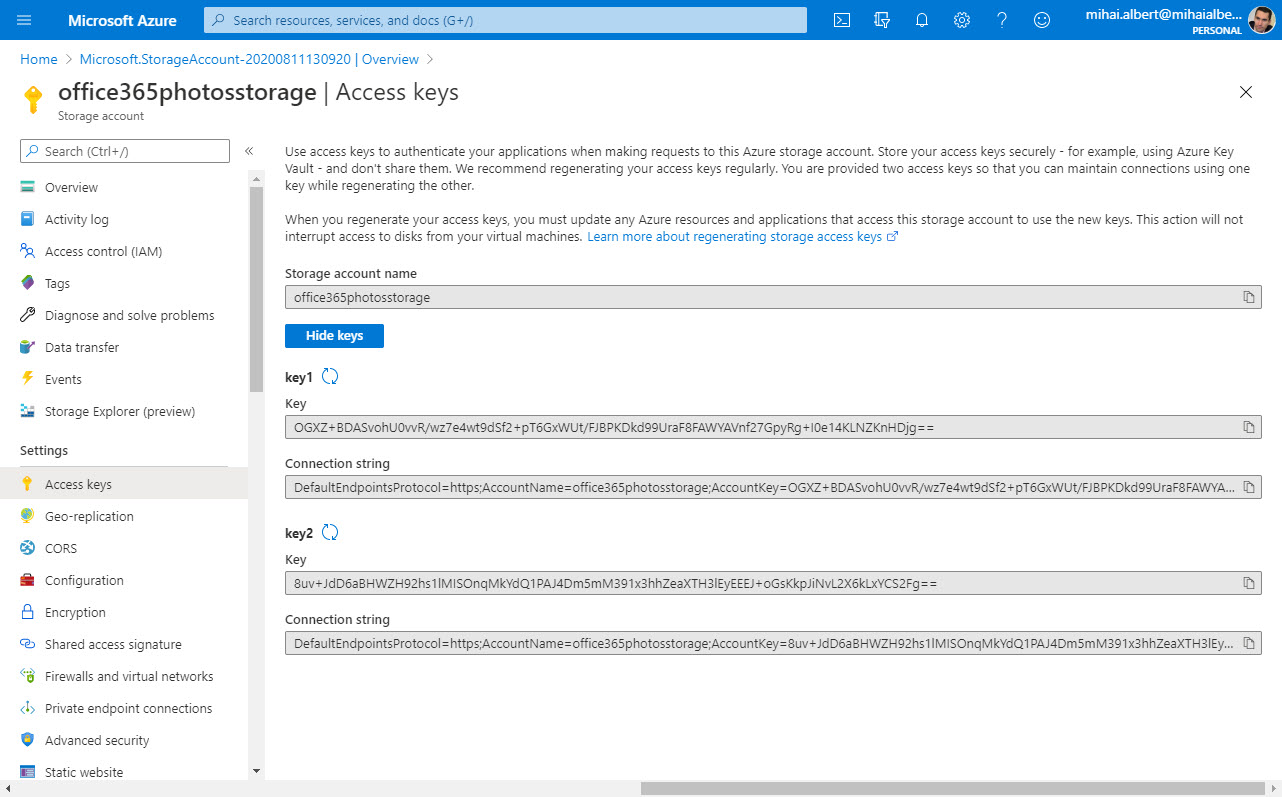Open the portal hamburger menu

[24, 20]
